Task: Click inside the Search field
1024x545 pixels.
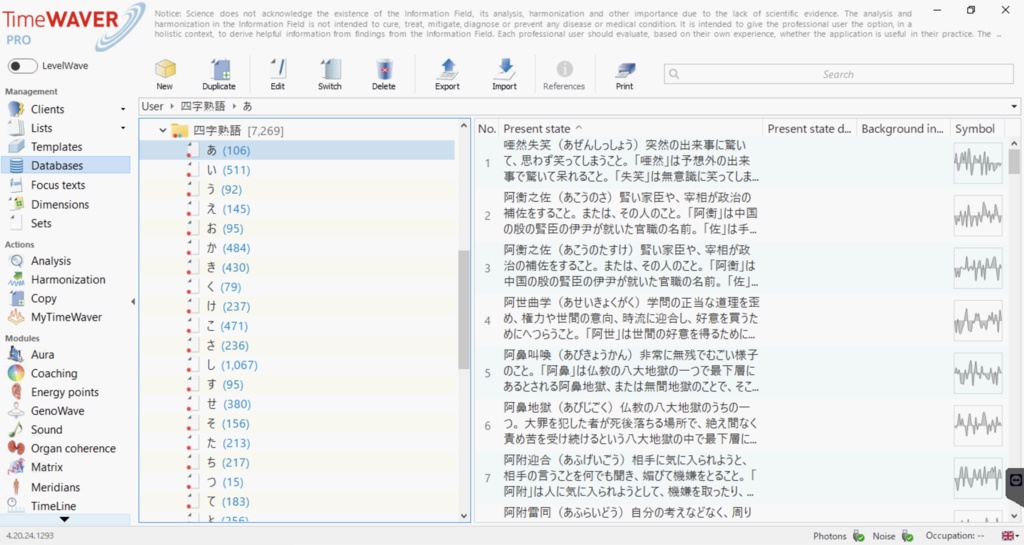Action: (x=839, y=74)
